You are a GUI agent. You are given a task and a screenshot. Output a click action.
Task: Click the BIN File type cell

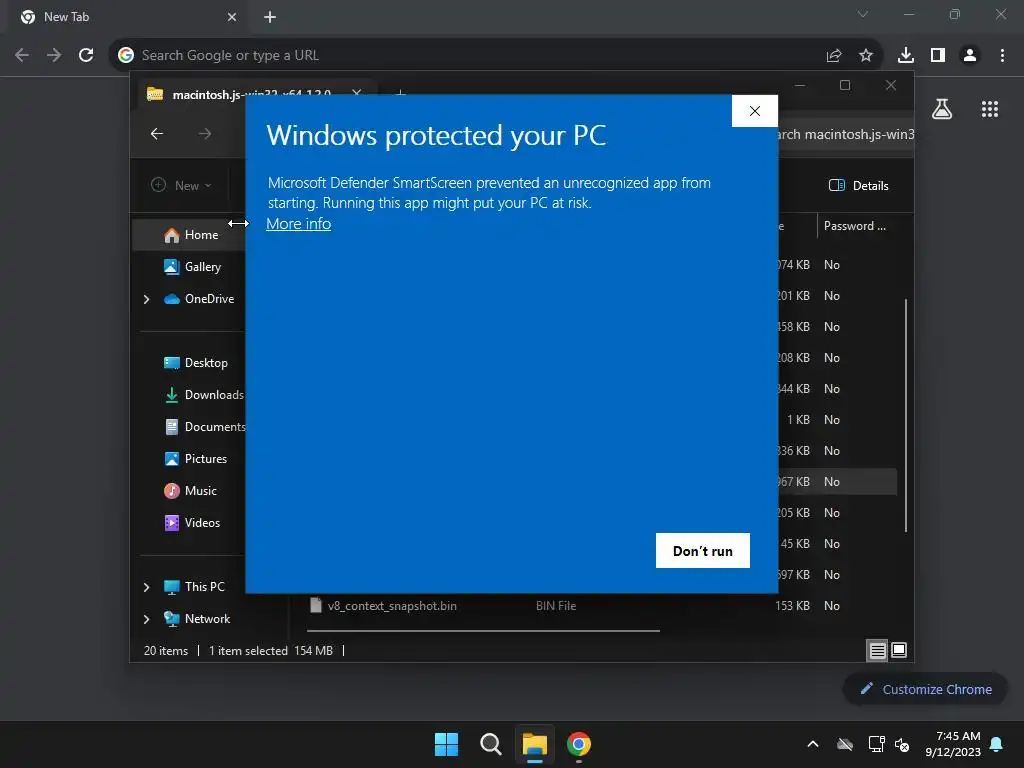556,605
